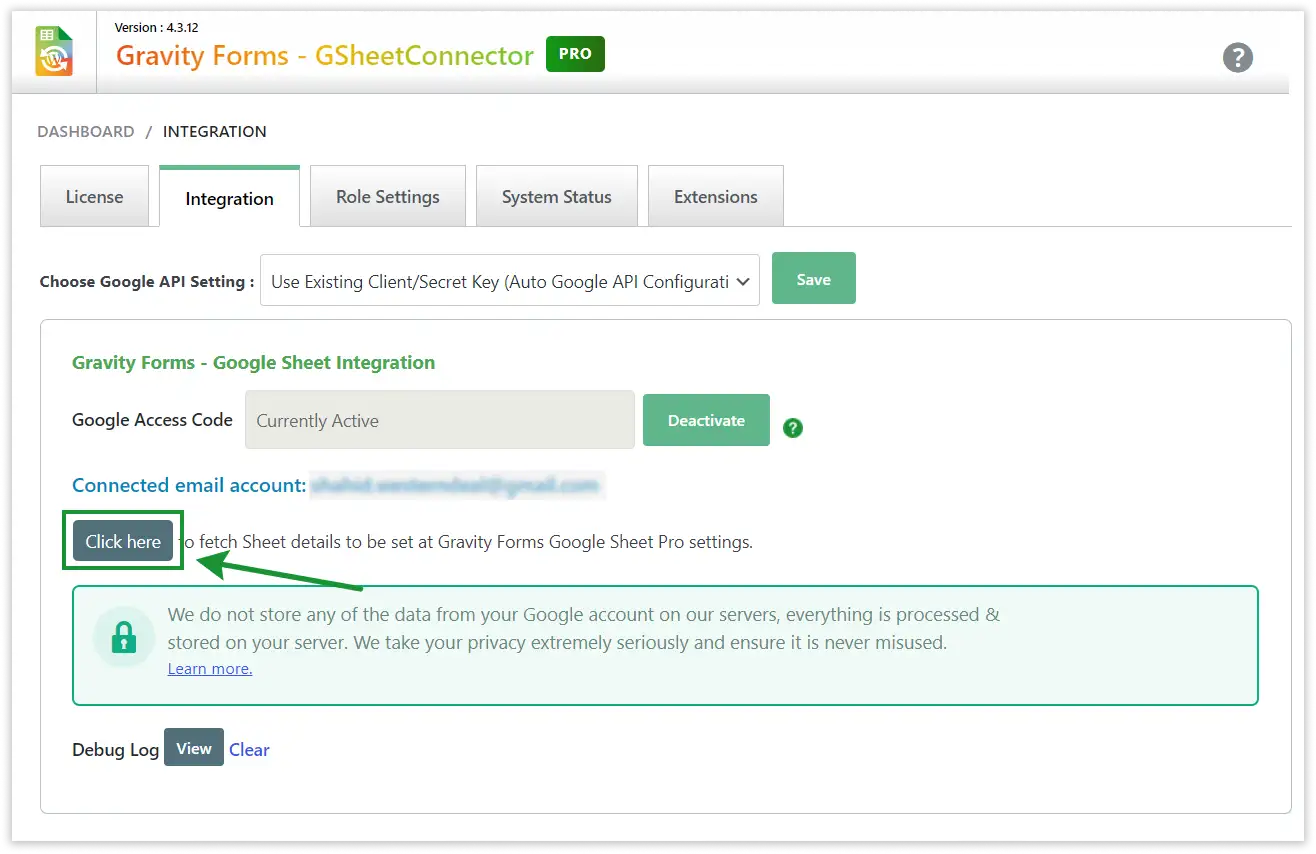This screenshot has height=854, width=1316.
Task: Clear the debug log
Action: click(249, 750)
